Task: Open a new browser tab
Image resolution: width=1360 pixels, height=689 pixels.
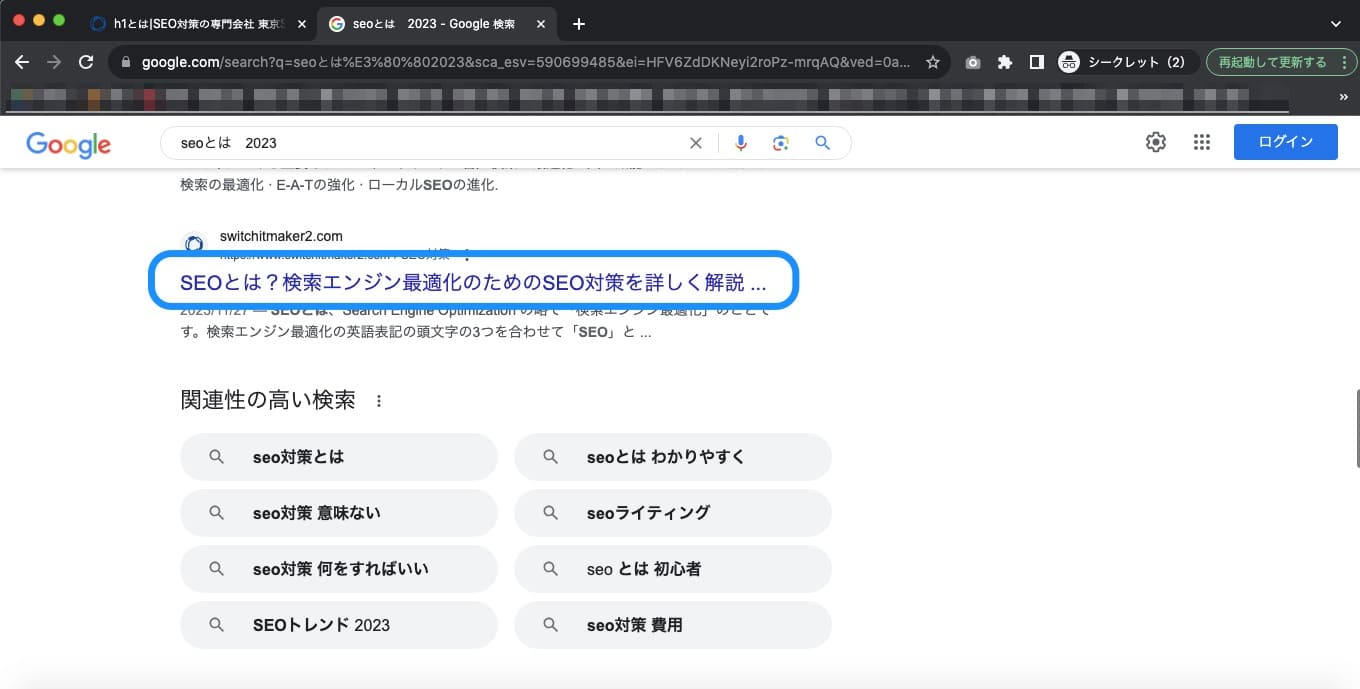Action: pyautogui.click(x=578, y=24)
